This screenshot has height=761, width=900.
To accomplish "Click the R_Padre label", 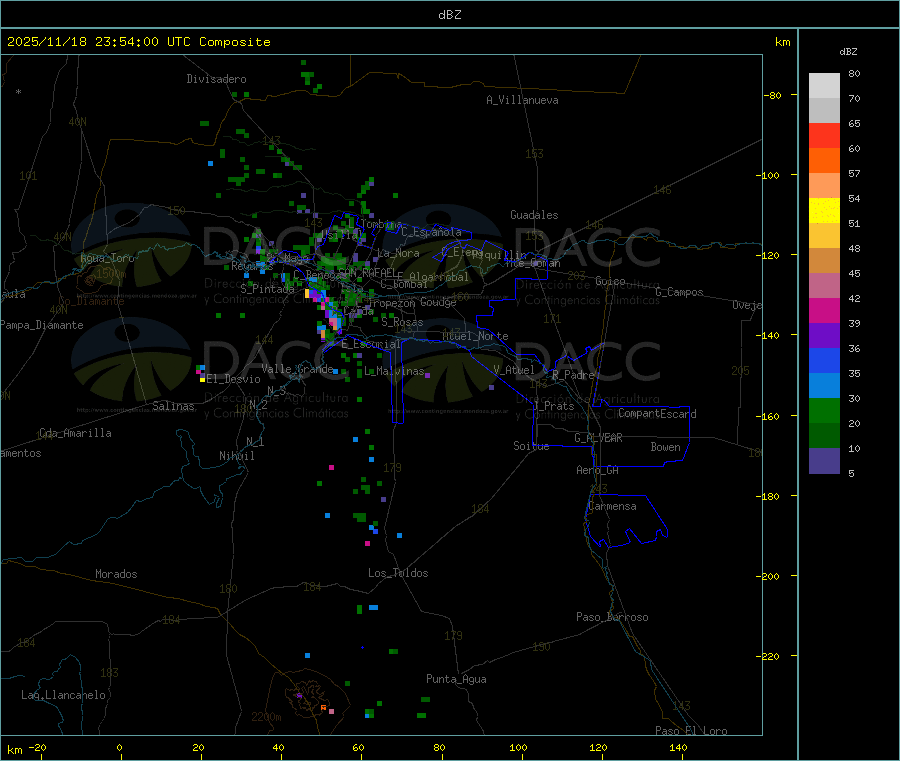I will pos(573,375).
